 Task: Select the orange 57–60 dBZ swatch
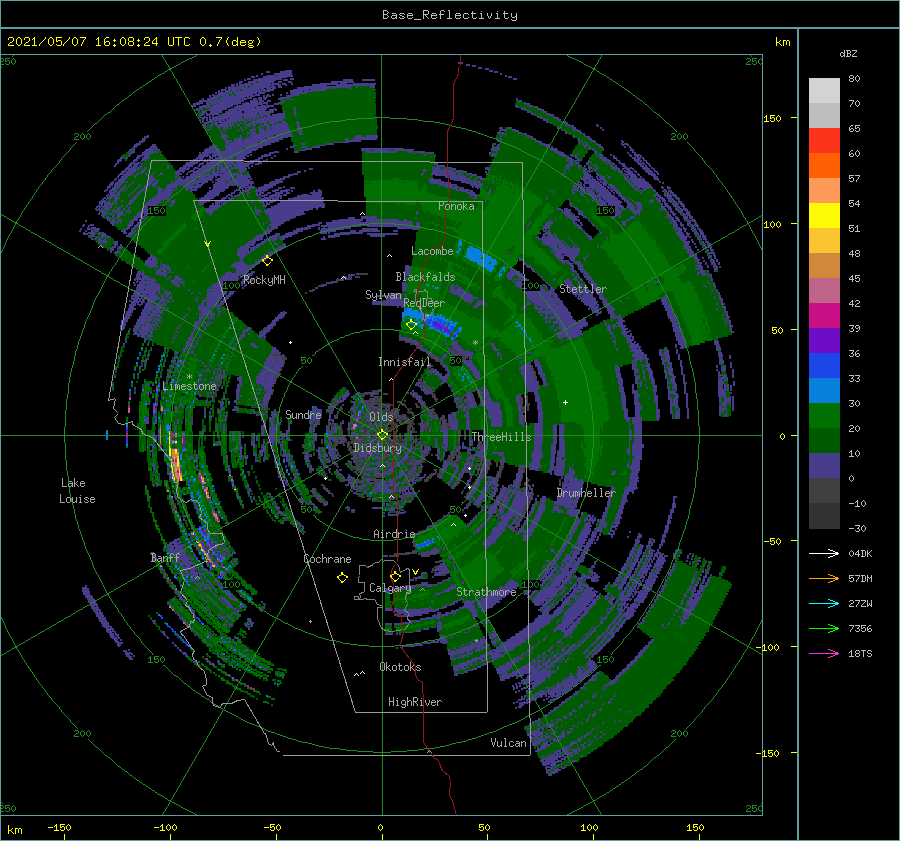(824, 166)
